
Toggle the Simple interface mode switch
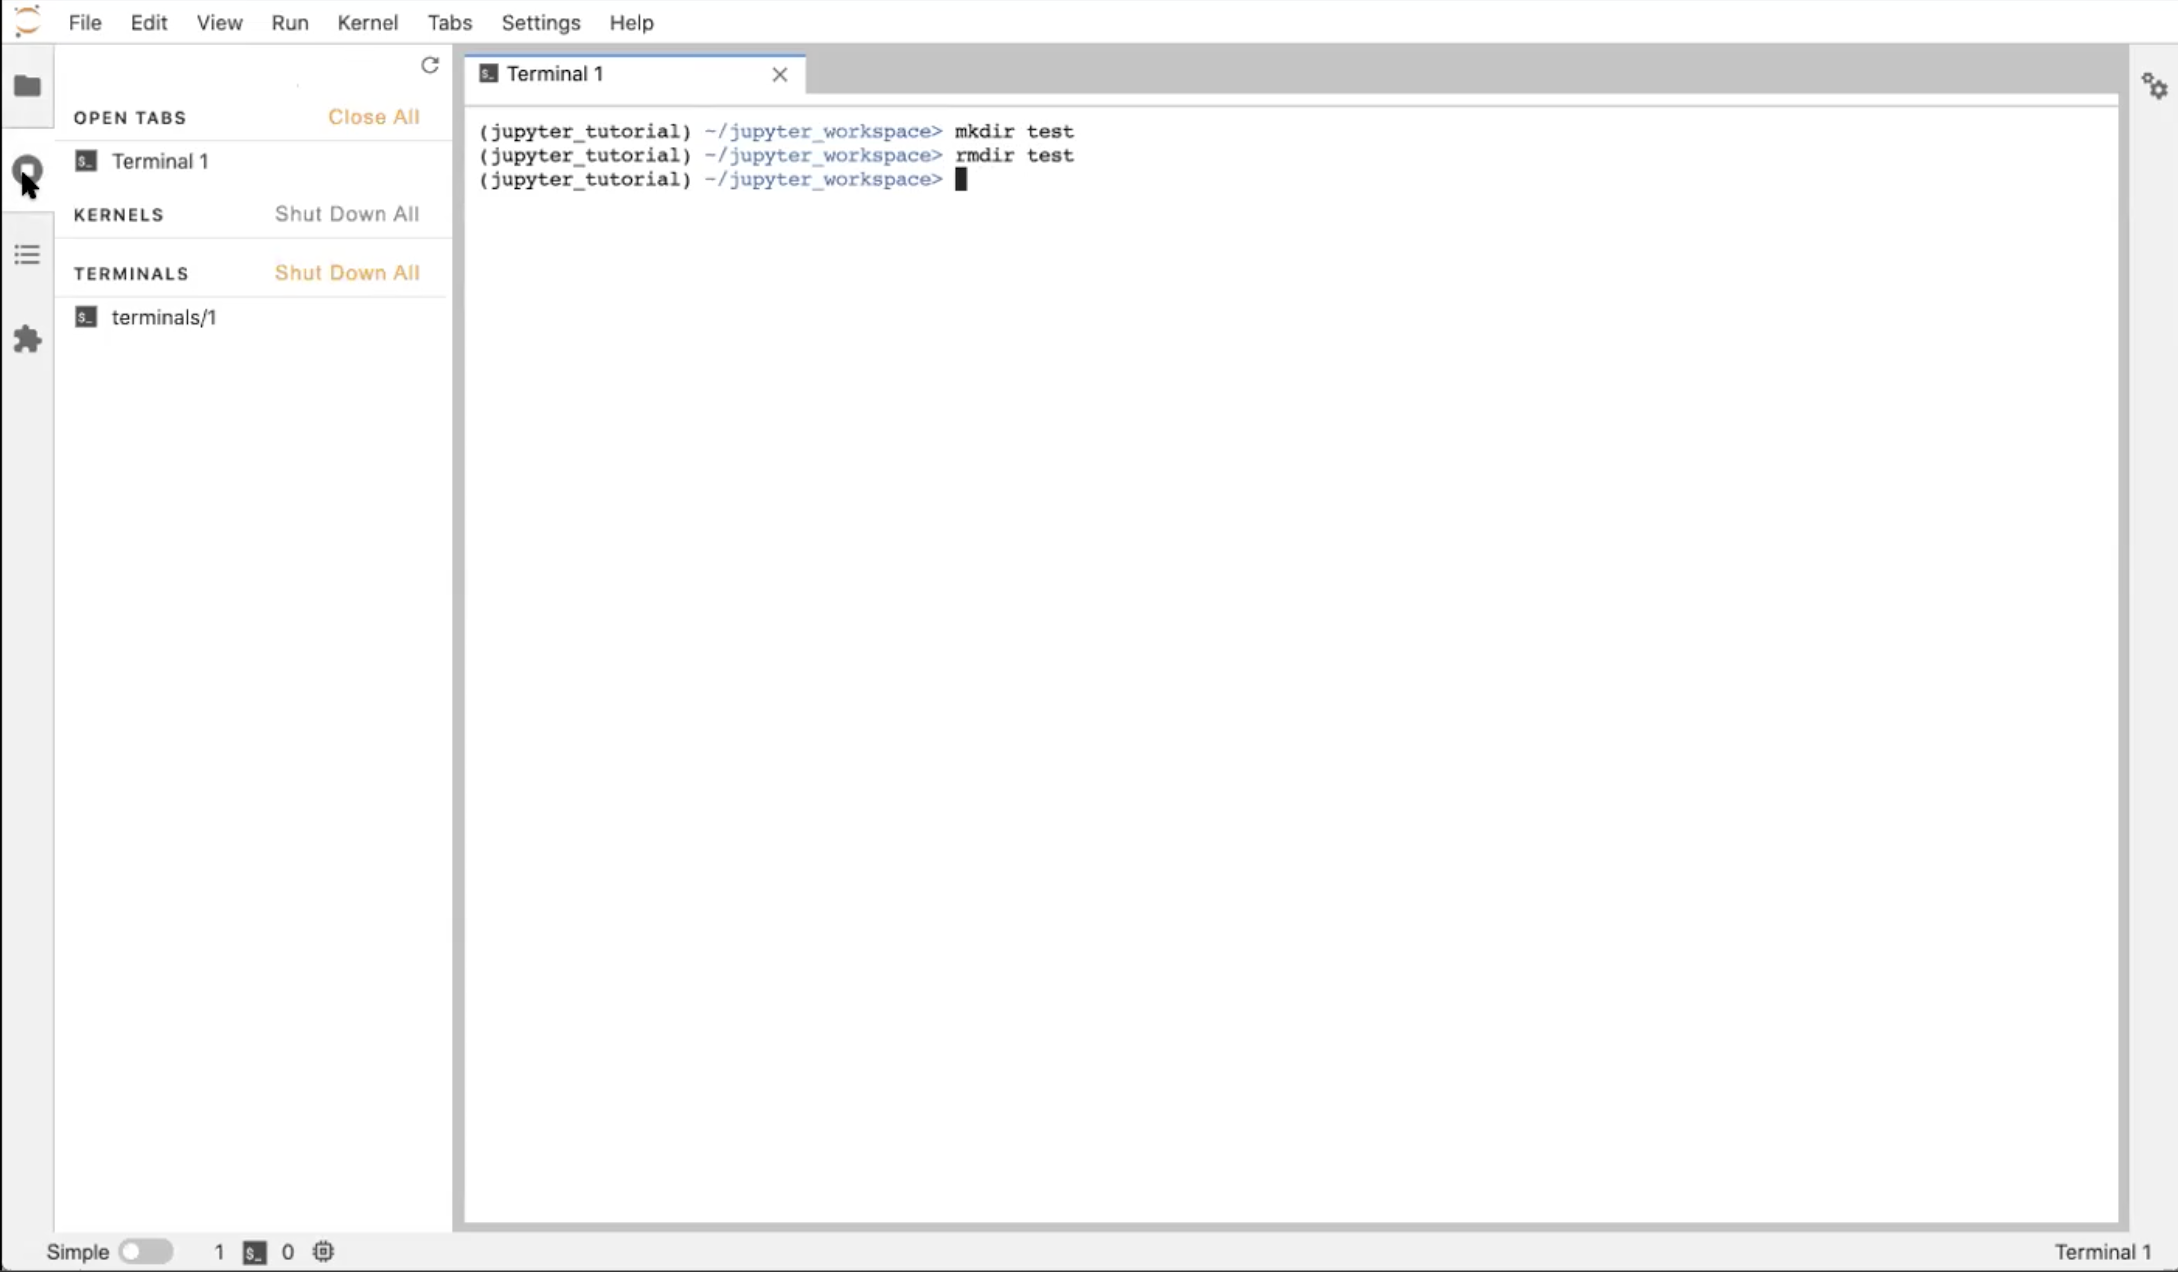pyautogui.click(x=145, y=1252)
